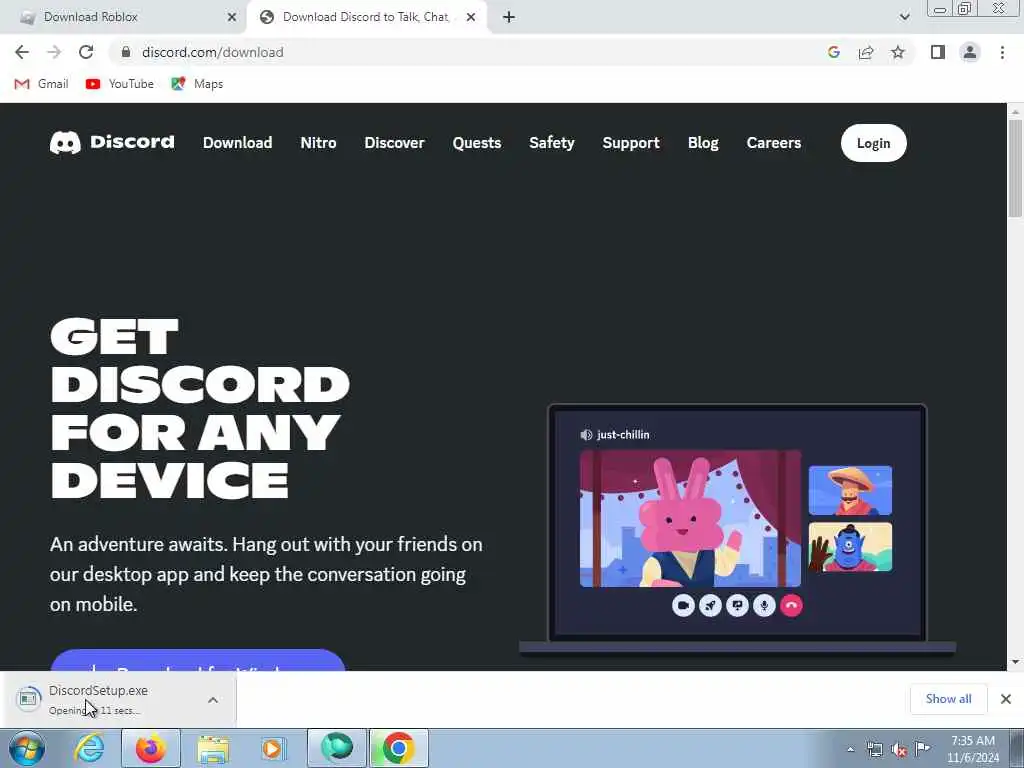Click the Chrome taskbar icon
This screenshot has width=1024, height=768.
click(x=398, y=748)
